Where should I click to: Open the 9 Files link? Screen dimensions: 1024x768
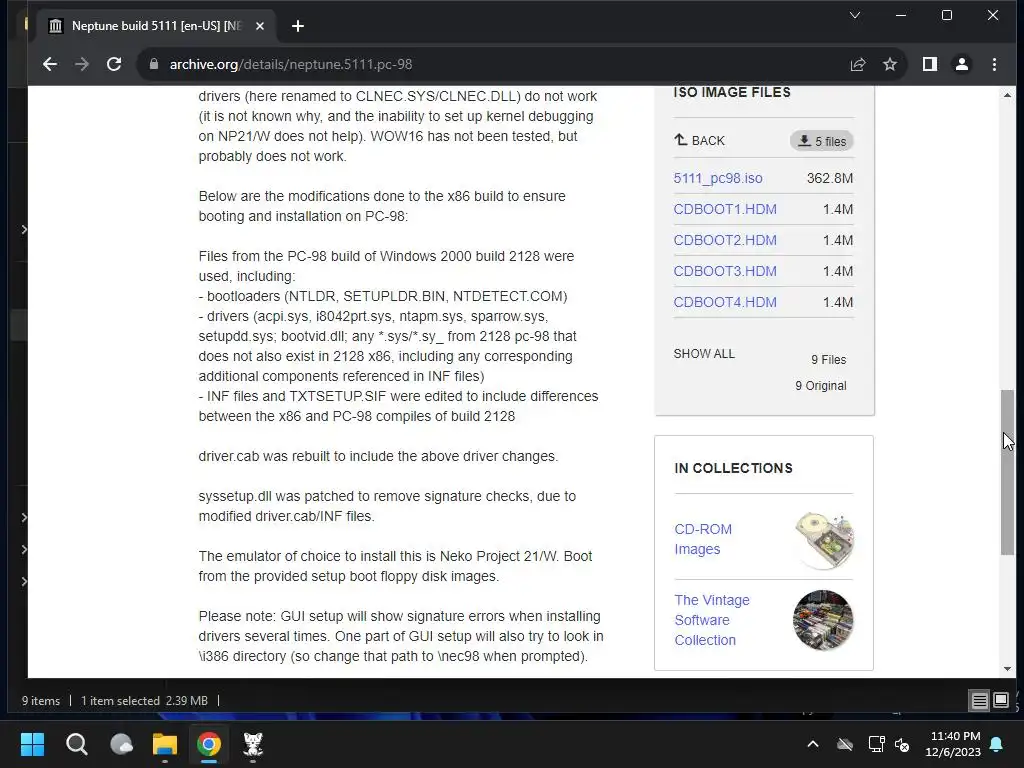(829, 360)
